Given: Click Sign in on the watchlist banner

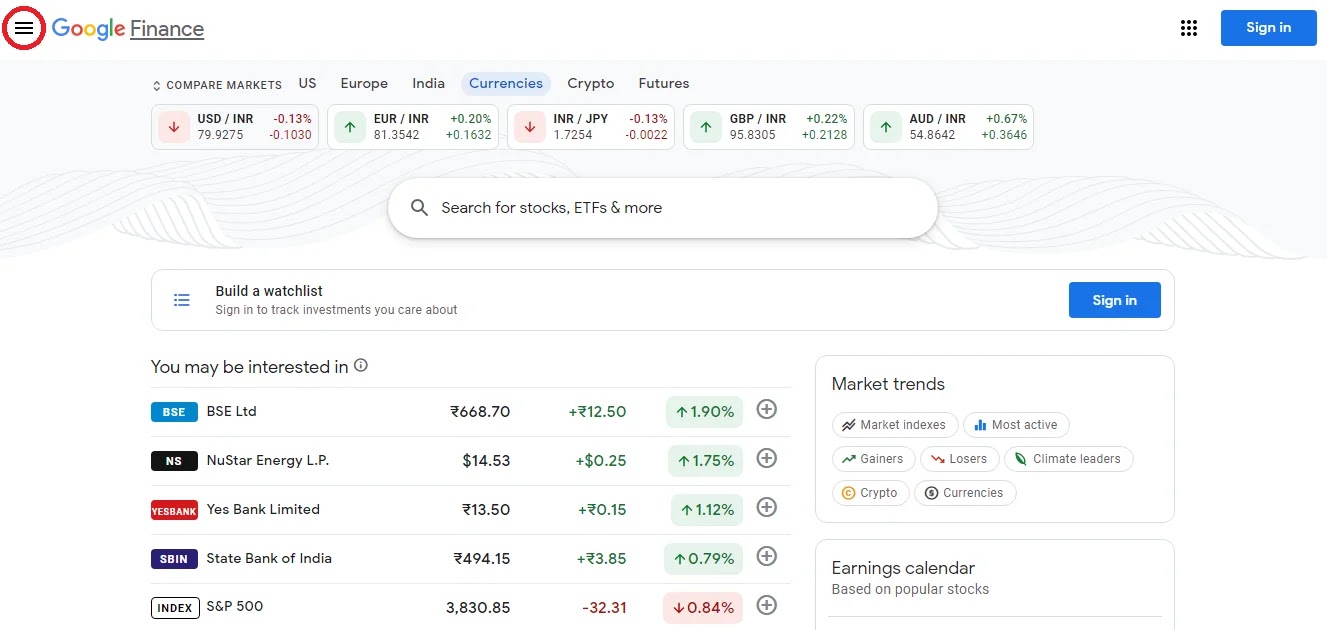Looking at the screenshot, I should click(x=1114, y=300).
